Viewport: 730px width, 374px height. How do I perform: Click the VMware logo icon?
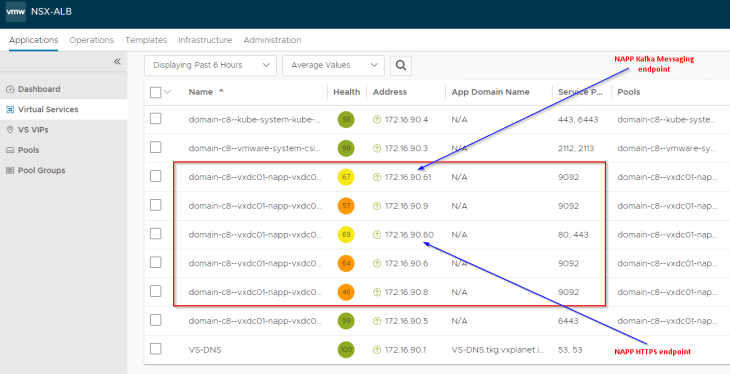[x=15, y=12]
